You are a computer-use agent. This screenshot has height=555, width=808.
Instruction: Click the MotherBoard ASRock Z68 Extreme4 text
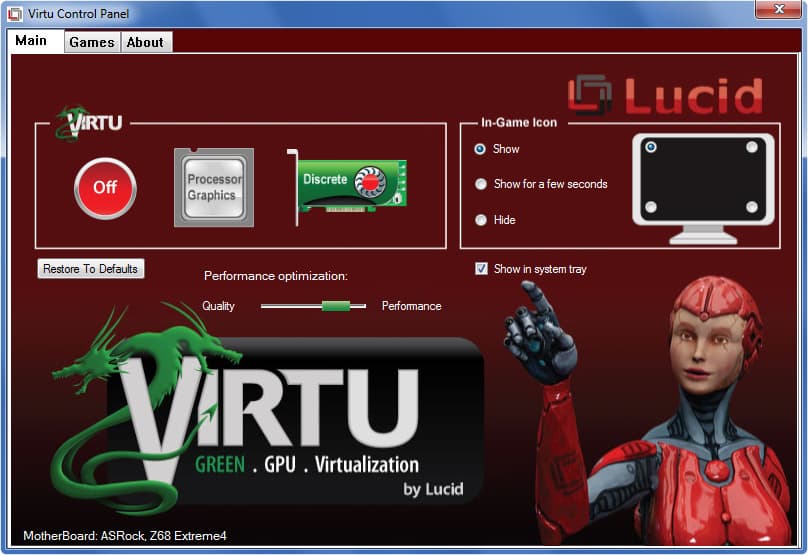click(125, 536)
